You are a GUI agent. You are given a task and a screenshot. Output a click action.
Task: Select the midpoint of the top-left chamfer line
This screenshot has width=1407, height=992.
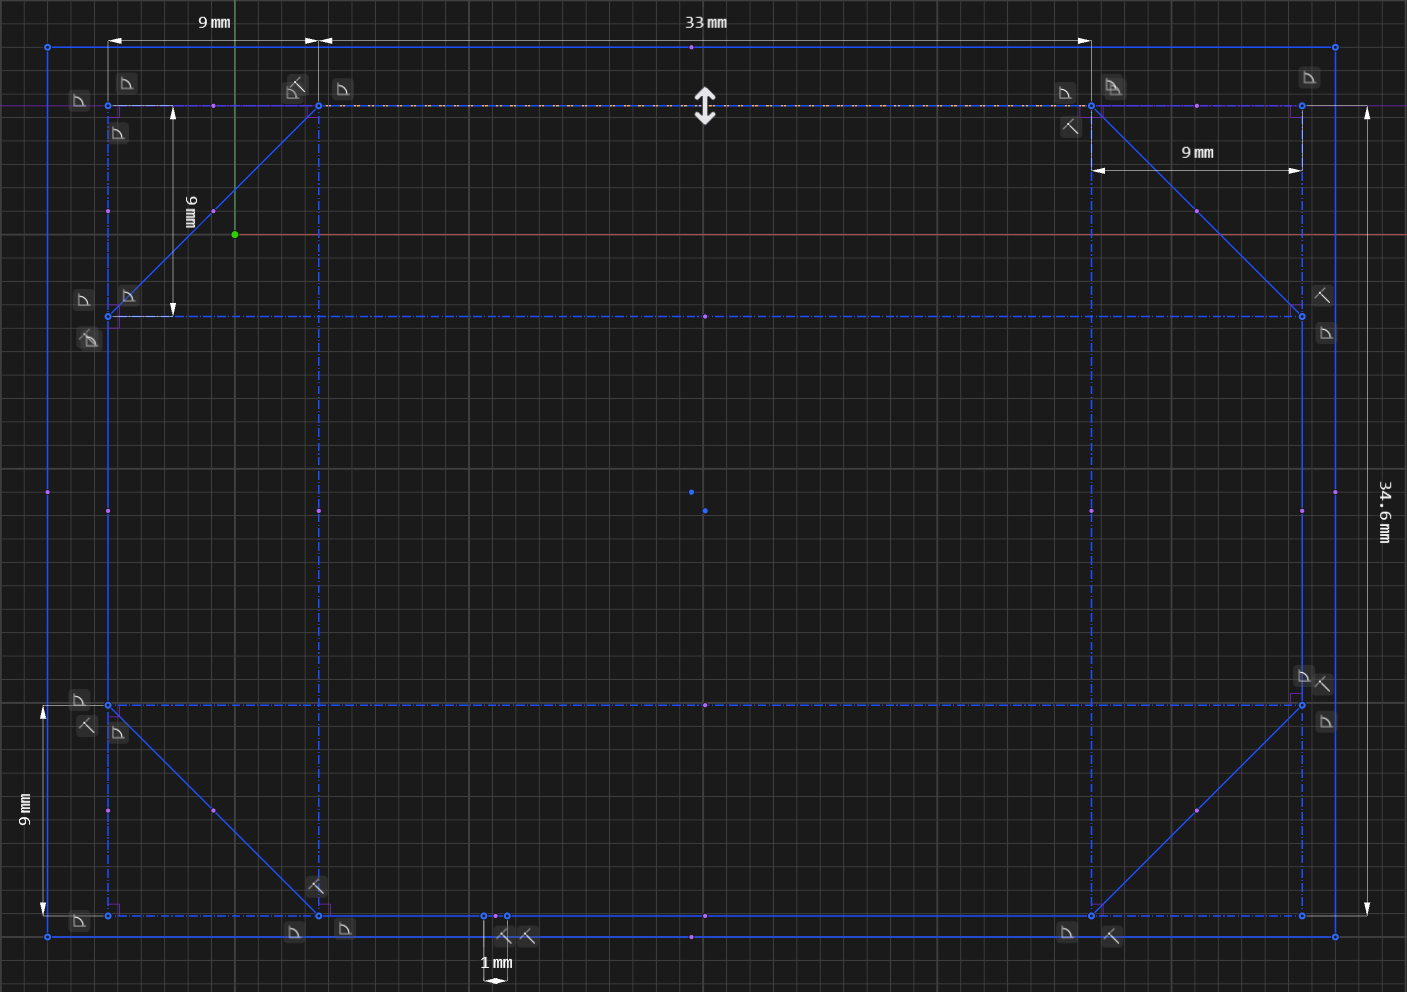coord(213,211)
